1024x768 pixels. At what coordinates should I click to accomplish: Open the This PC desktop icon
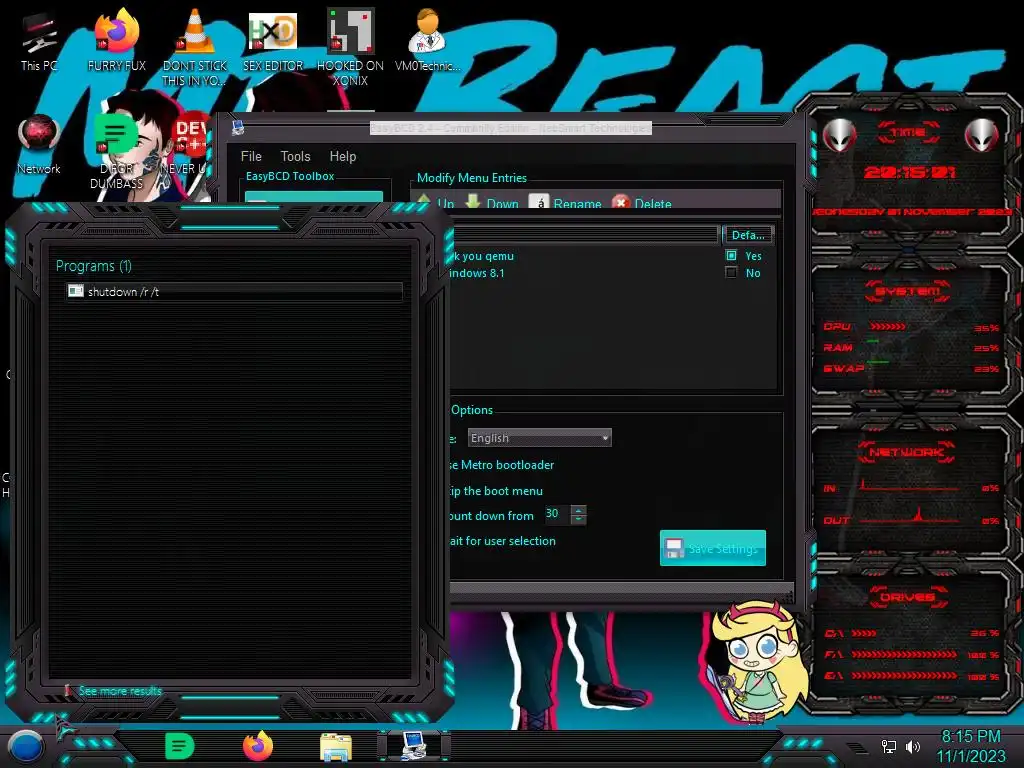[x=38, y=41]
